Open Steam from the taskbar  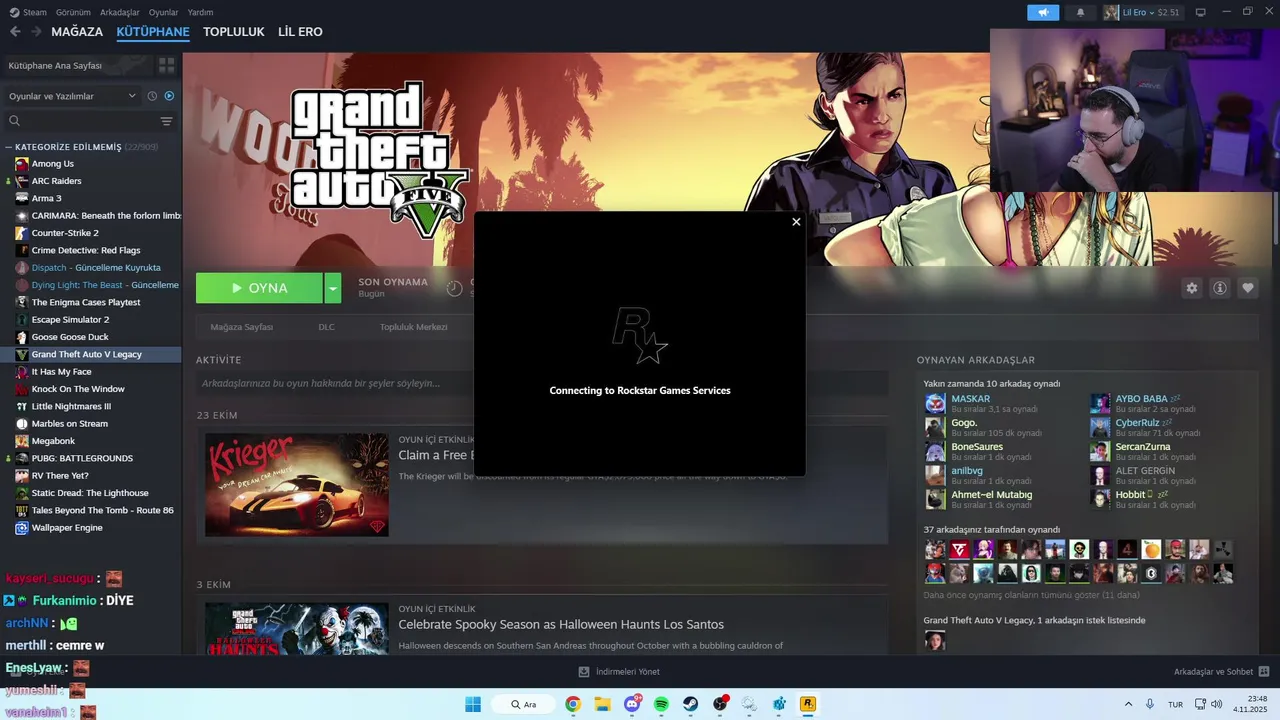(691, 704)
